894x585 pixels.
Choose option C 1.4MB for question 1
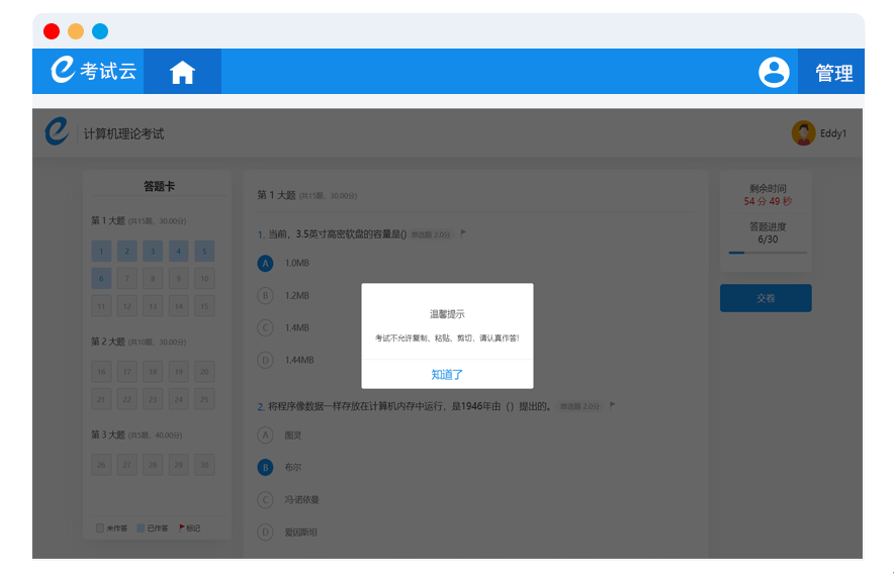[265, 327]
